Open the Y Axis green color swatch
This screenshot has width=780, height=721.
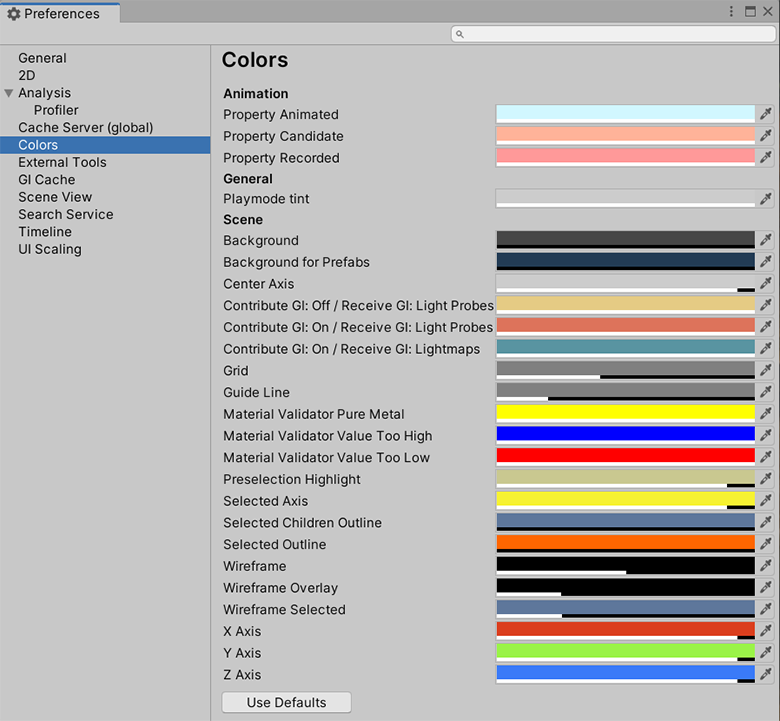625,652
